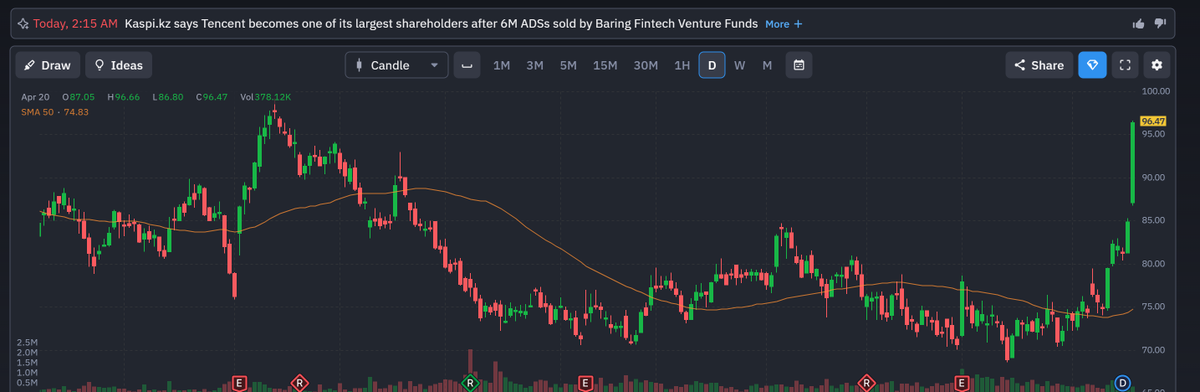Select the D daily interval
1200x392 pixels.
[712, 65]
